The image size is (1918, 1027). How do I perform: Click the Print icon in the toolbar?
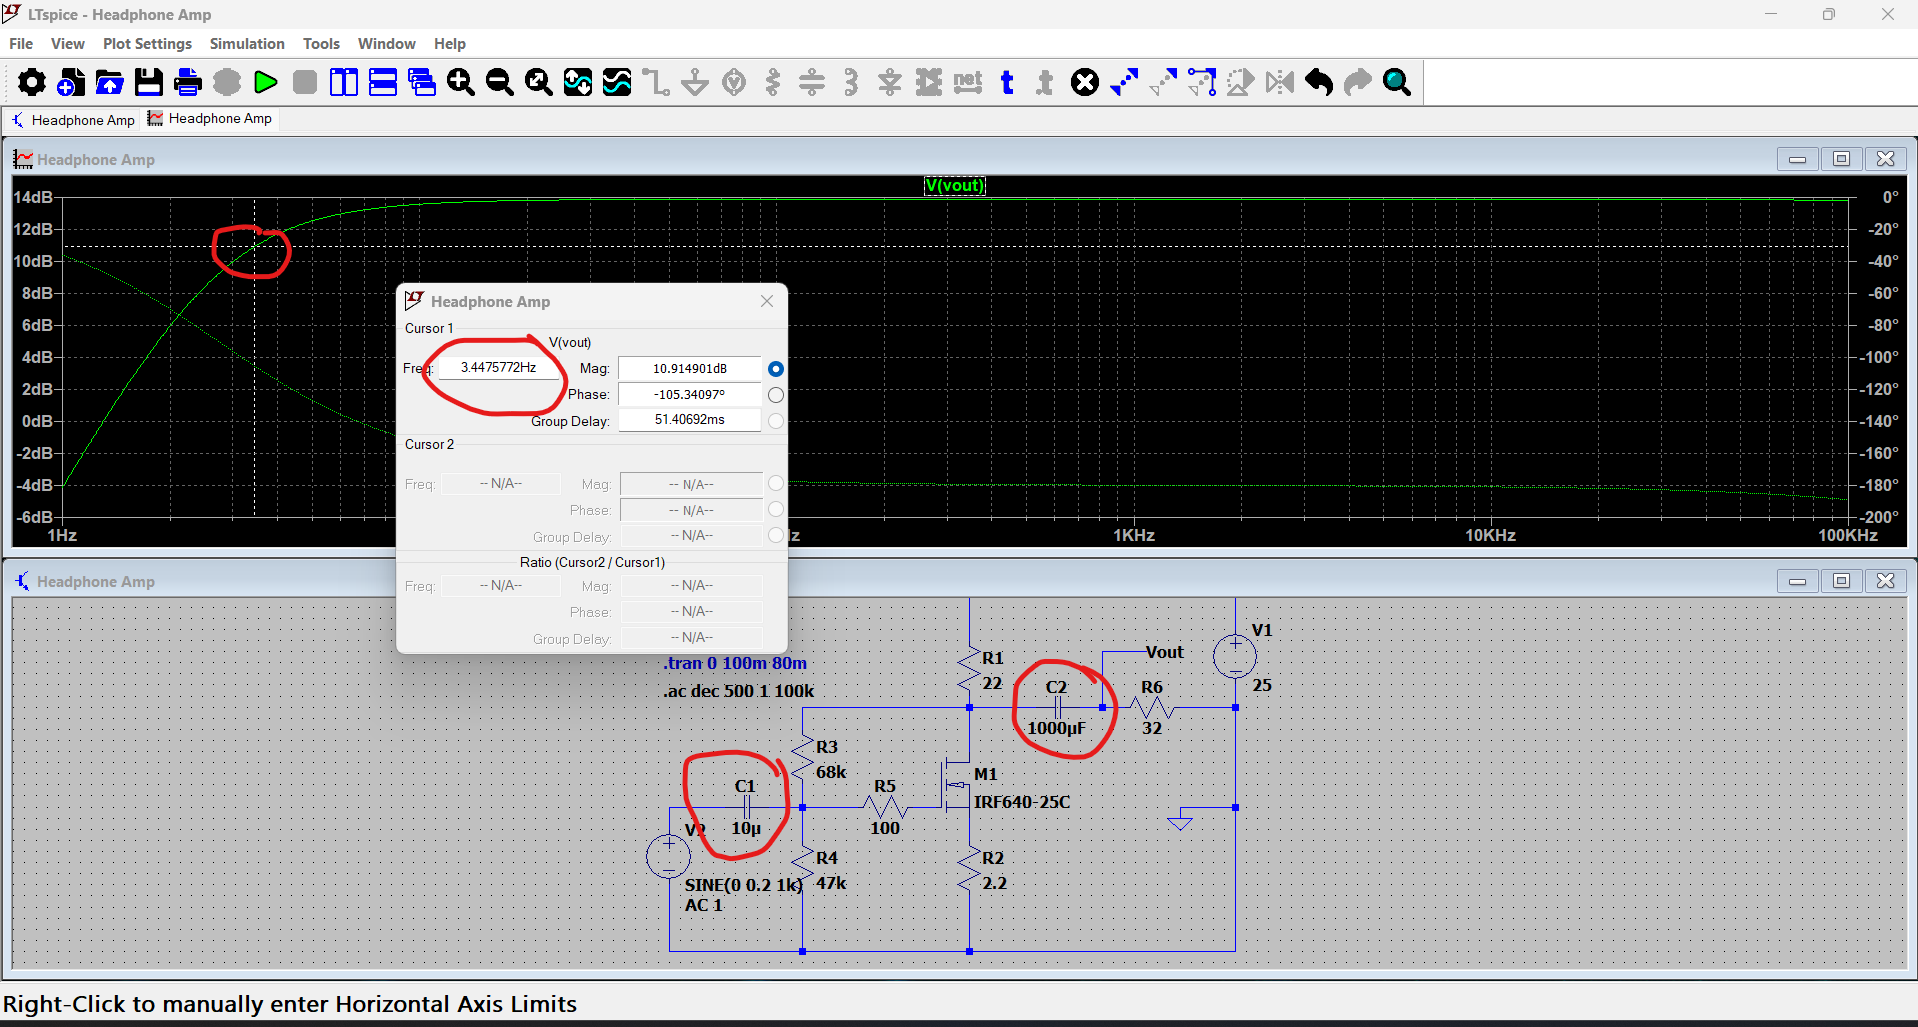pyautogui.click(x=188, y=82)
